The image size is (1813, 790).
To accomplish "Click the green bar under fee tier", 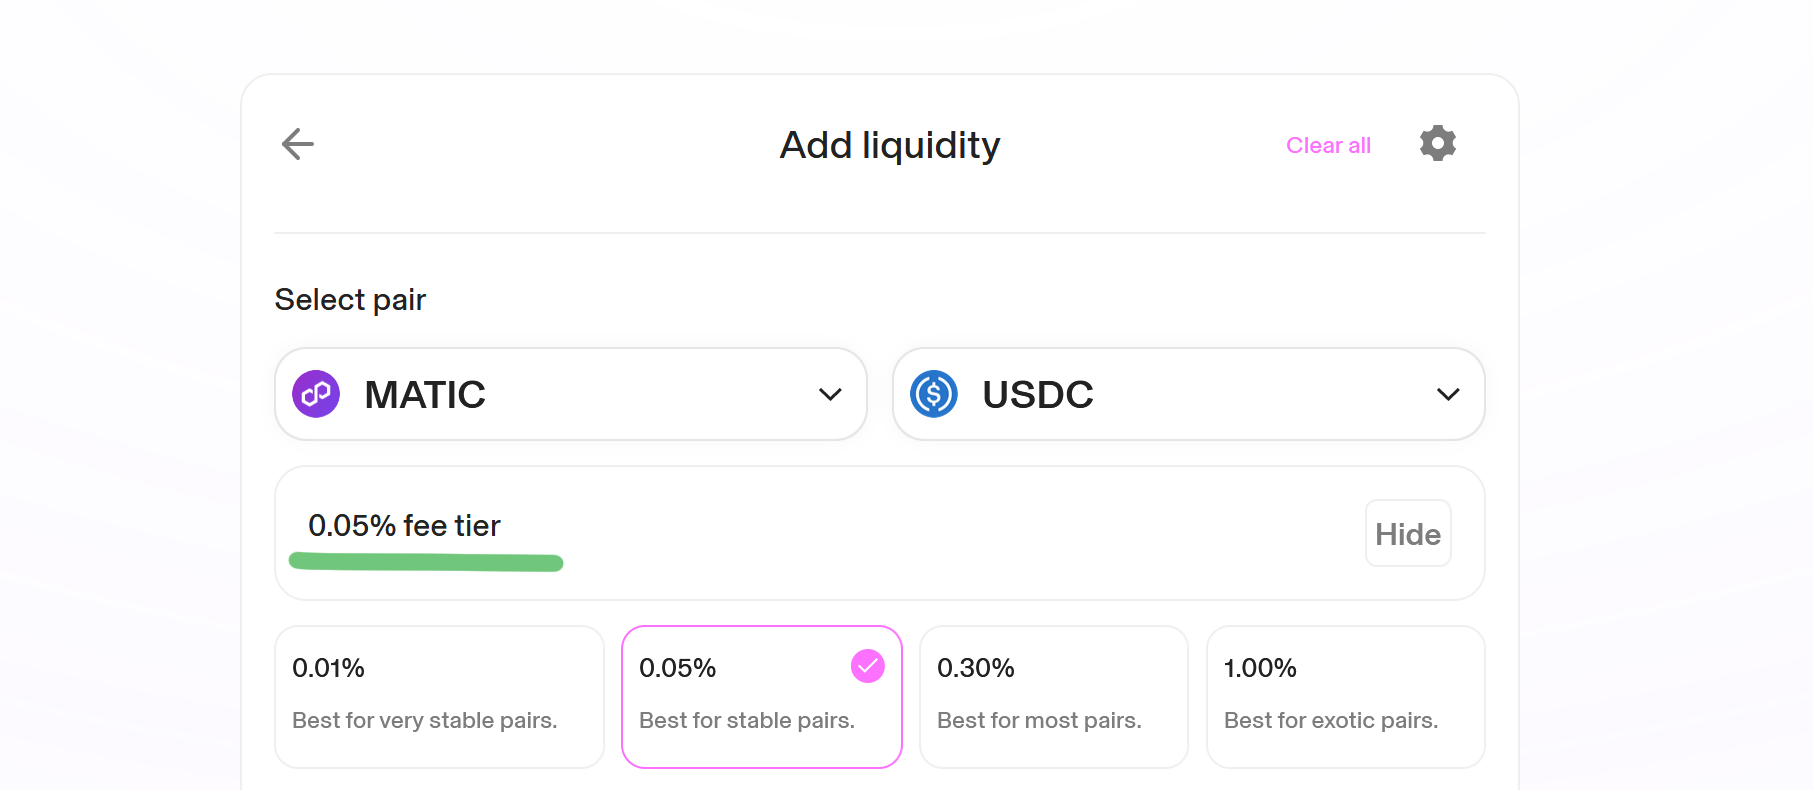I will pyautogui.click(x=426, y=562).
